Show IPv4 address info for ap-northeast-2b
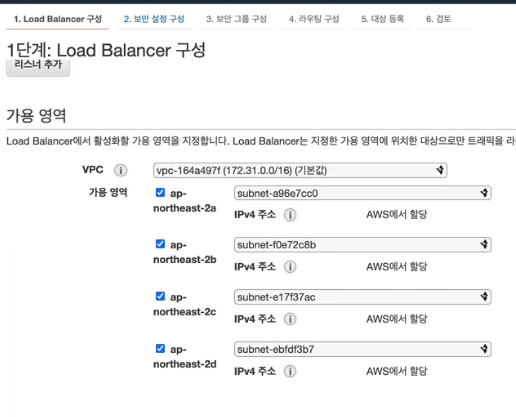516x417 pixels. coord(290,267)
